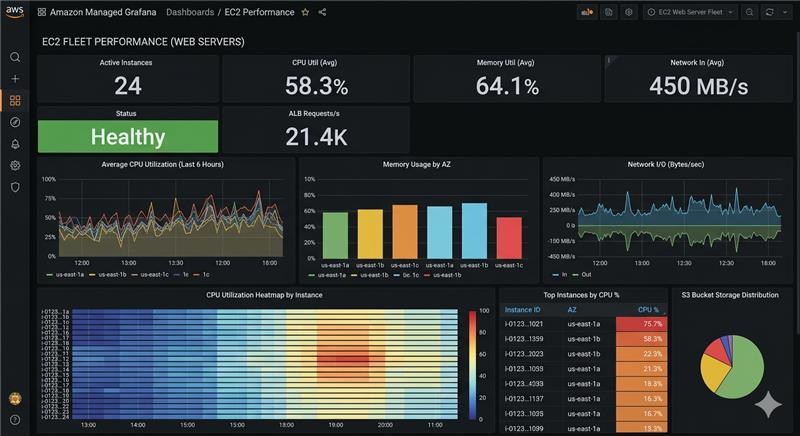This screenshot has height=436, width=800.
Task: Click the Instance ID column header
Action: click(523, 310)
